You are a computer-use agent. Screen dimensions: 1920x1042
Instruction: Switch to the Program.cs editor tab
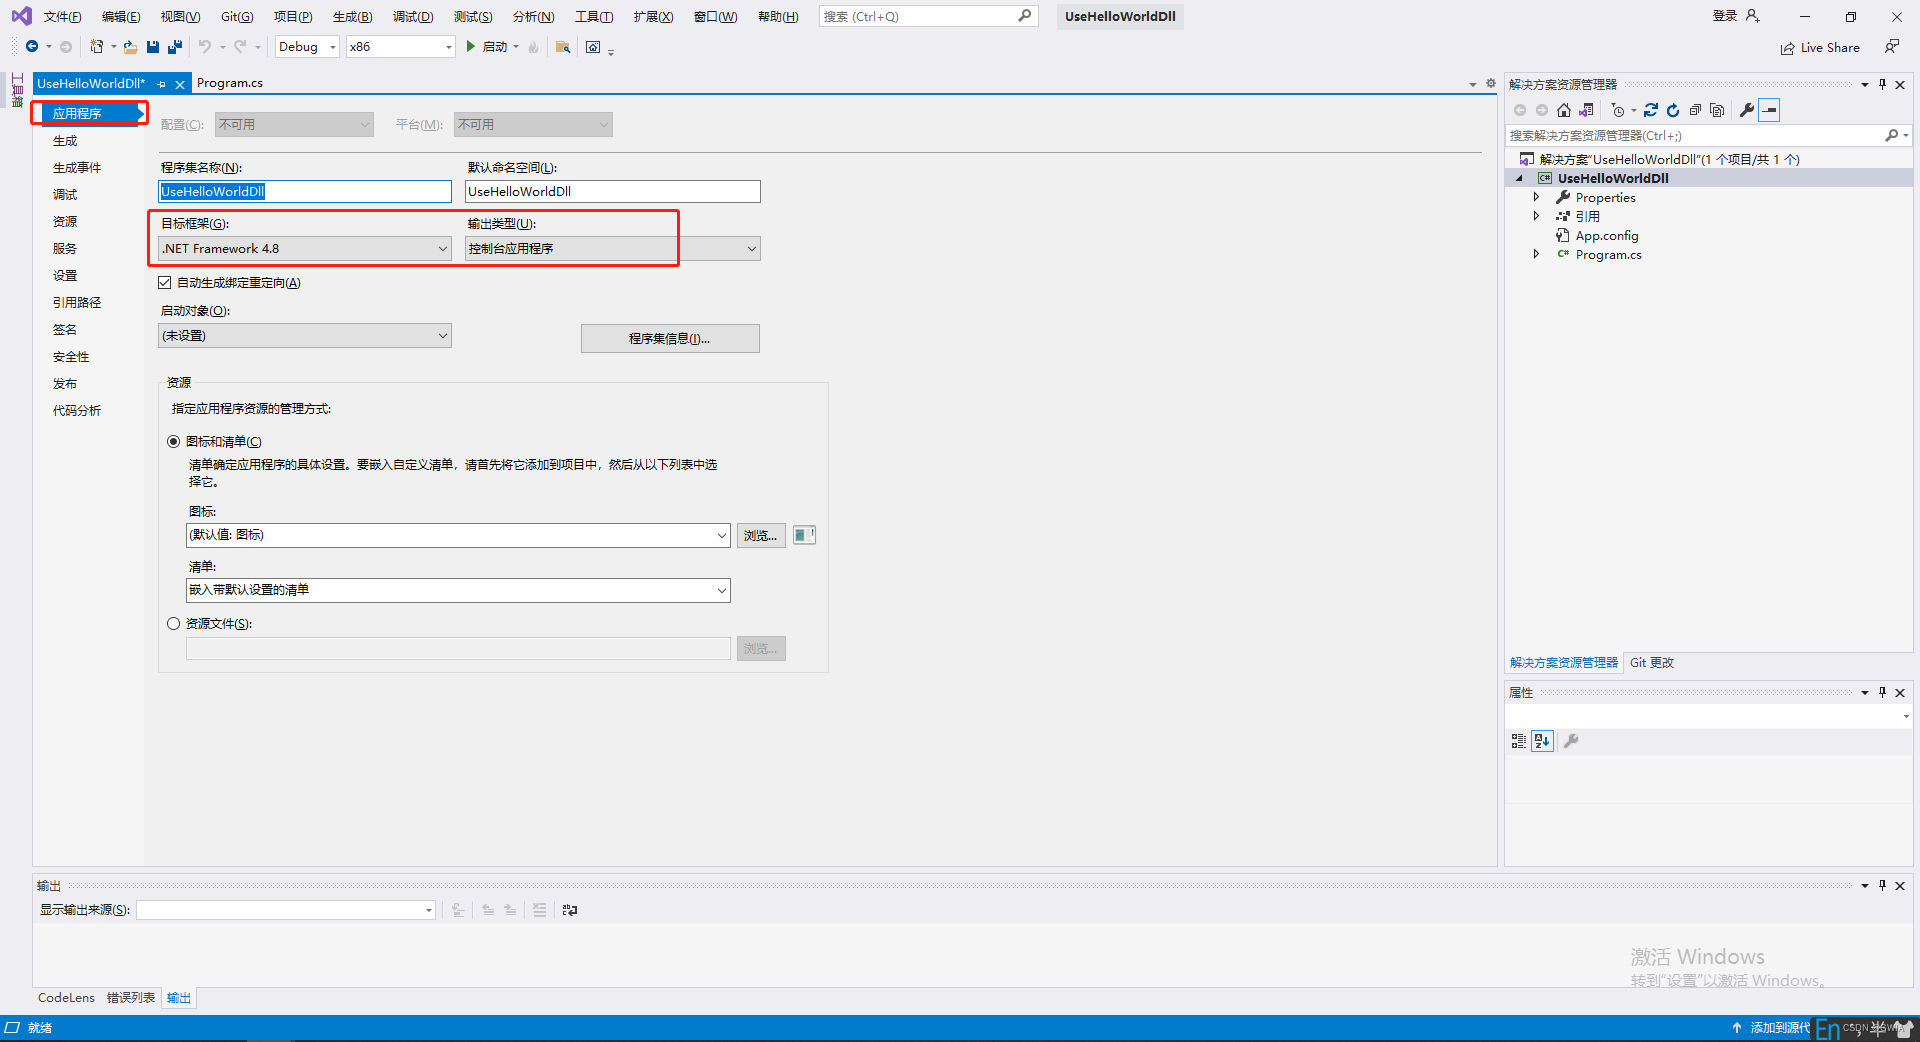230,83
